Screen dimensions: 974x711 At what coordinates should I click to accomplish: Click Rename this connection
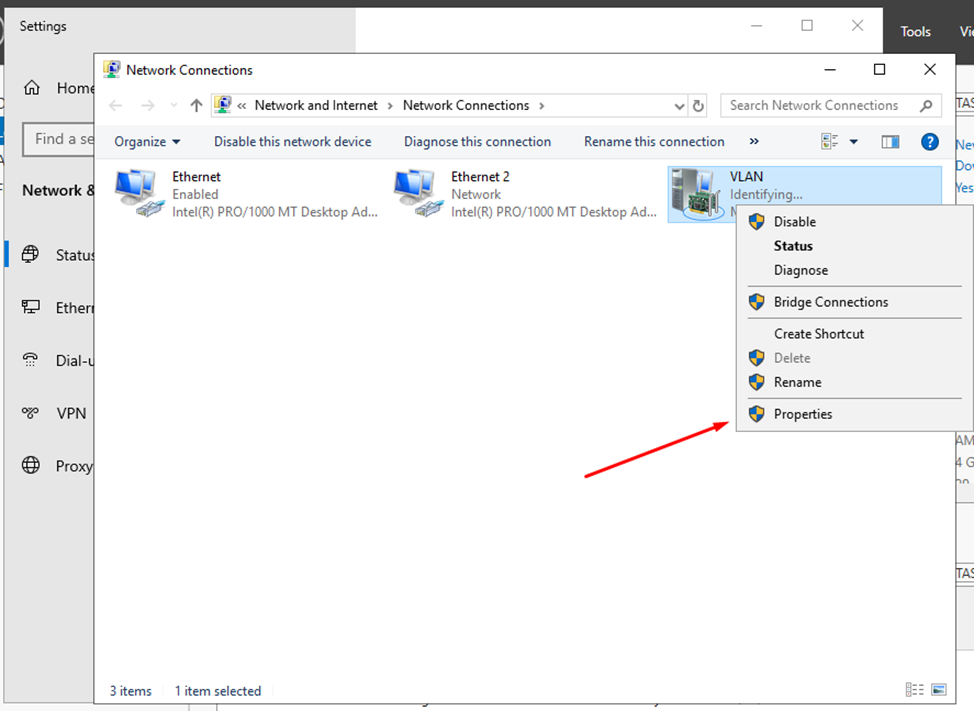click(654, 141)
